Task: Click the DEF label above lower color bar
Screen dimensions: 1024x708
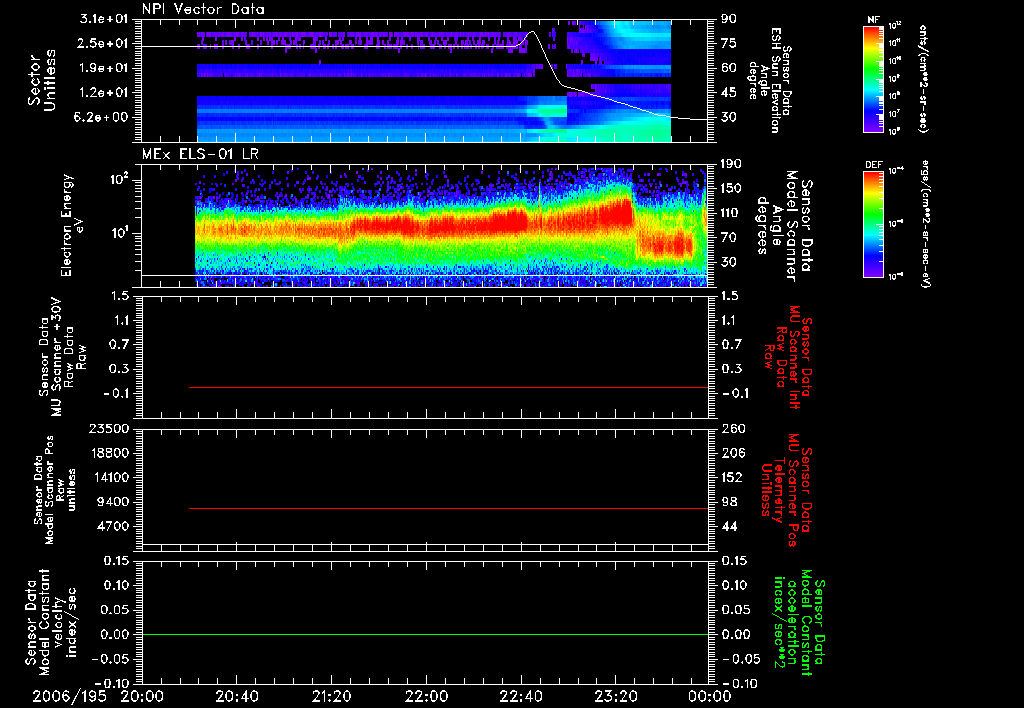Action: (874, 165)
